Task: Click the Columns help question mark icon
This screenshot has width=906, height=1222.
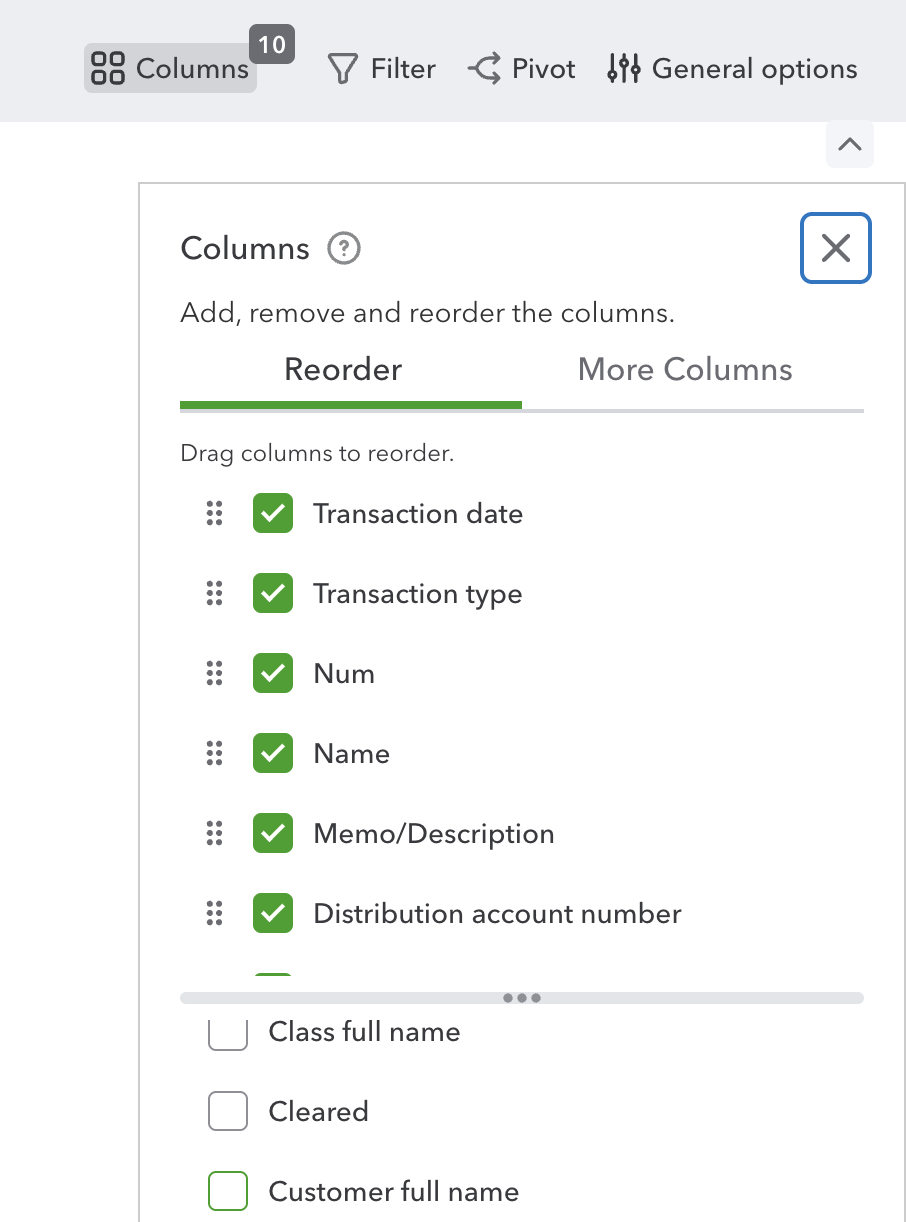Action: [x=344, y=248]
